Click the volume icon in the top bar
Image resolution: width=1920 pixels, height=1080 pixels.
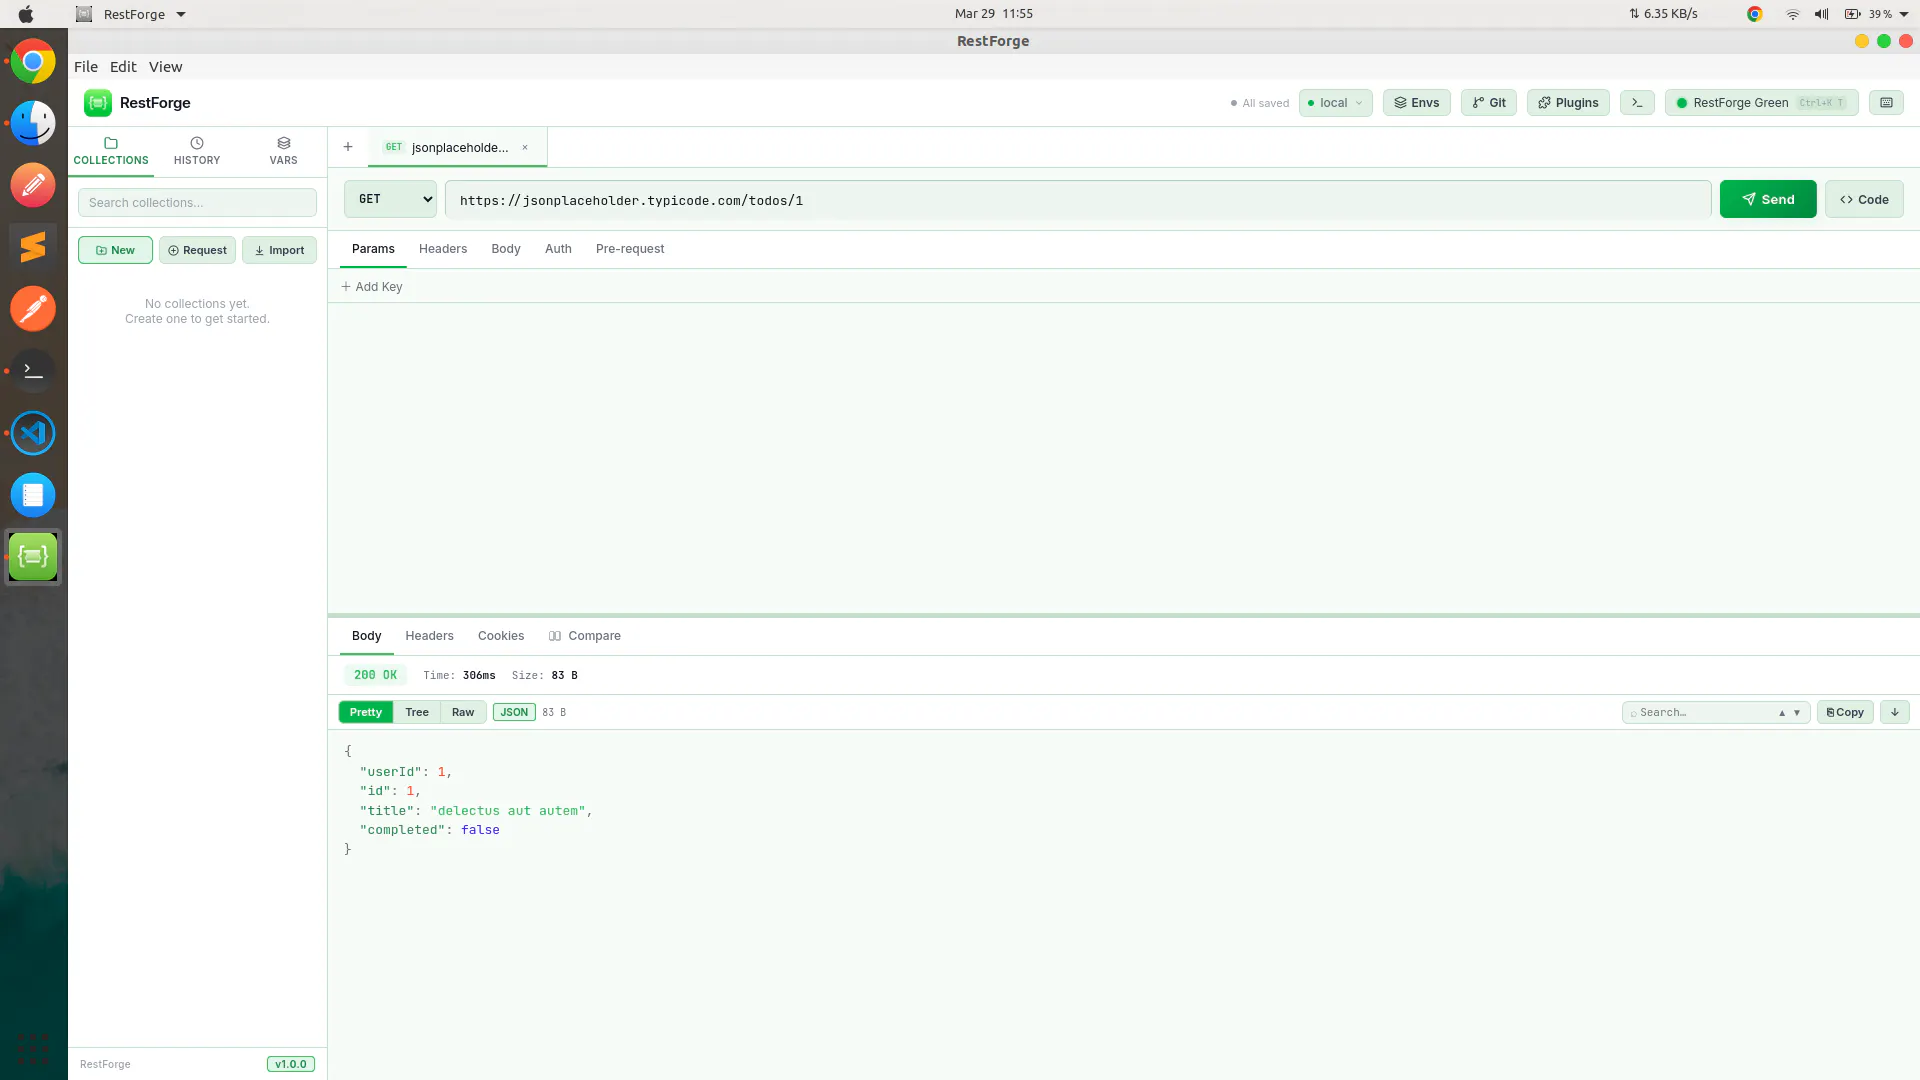1822,14
